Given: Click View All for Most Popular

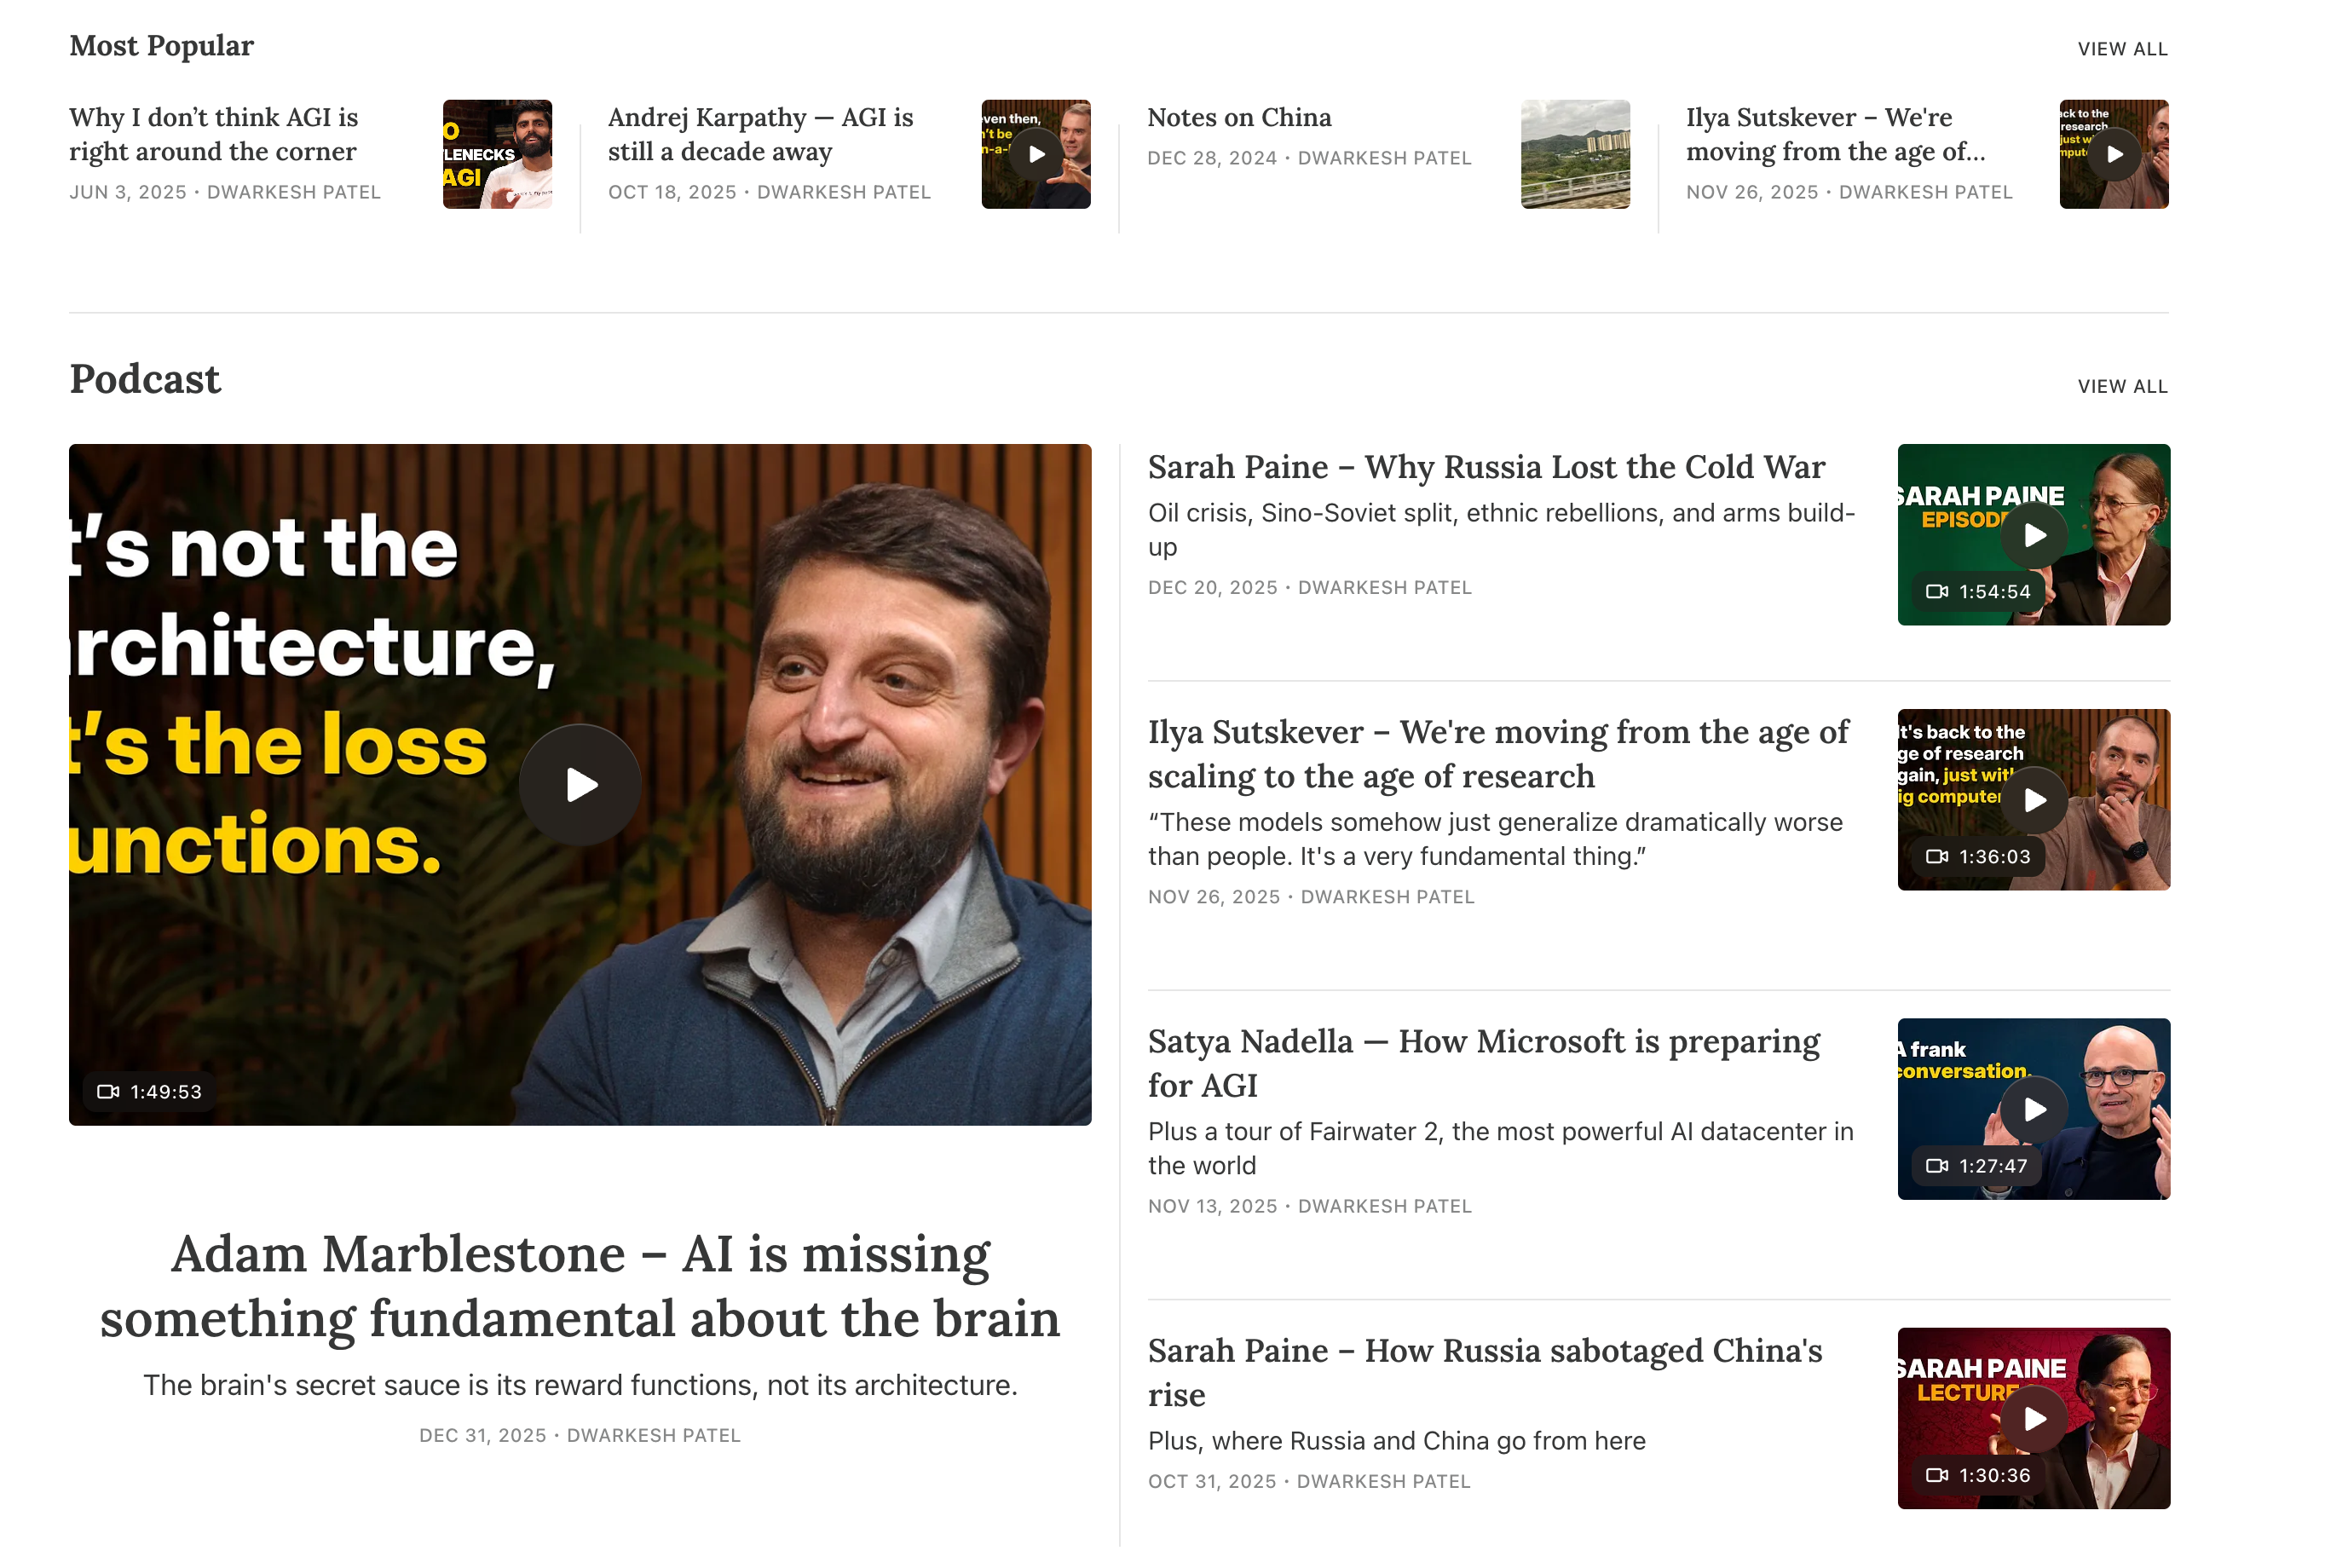Looking at the screenshot, I should click(x=2122, y=49).
